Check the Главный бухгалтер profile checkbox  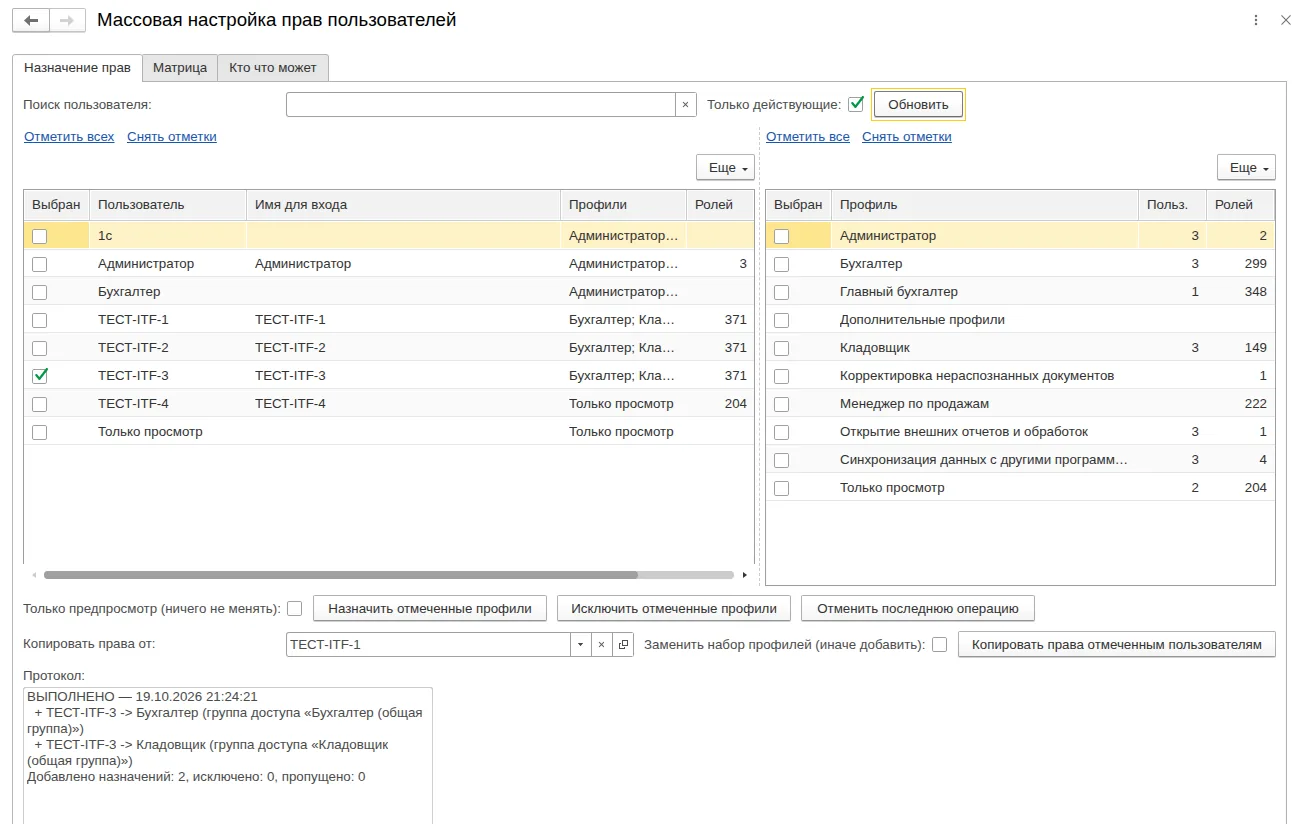[x=782, y=292]
